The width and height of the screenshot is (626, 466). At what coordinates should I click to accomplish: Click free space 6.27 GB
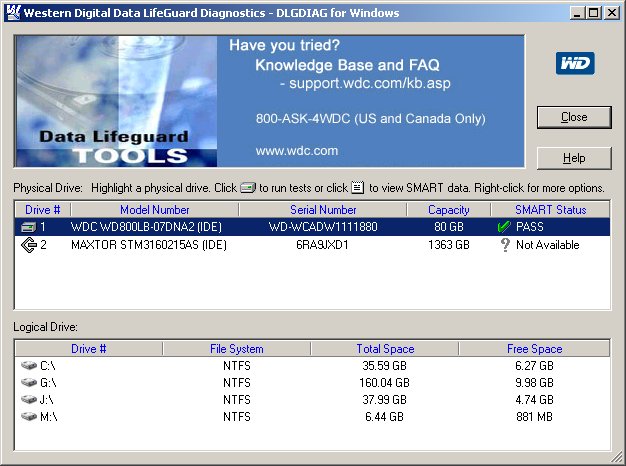[534, 365]
